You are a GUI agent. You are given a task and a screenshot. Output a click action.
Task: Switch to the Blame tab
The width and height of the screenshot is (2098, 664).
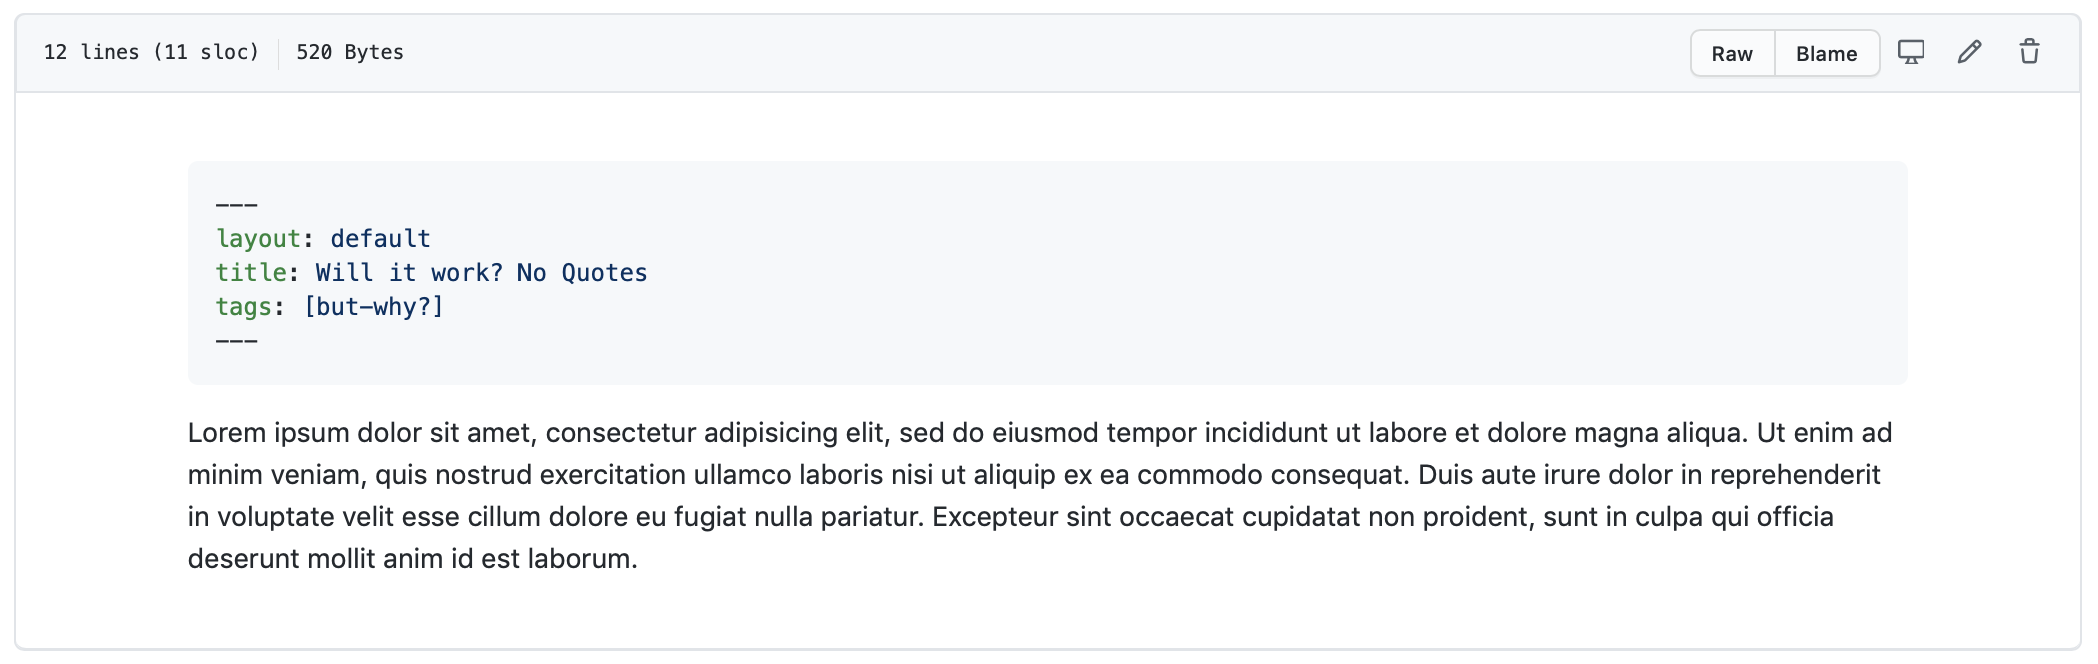(x=1826, y=53)
